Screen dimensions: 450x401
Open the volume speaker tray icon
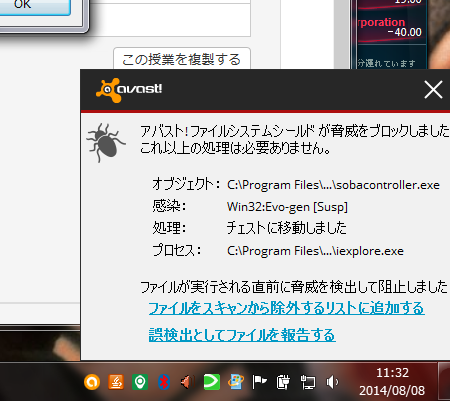[x=332, y=382]
